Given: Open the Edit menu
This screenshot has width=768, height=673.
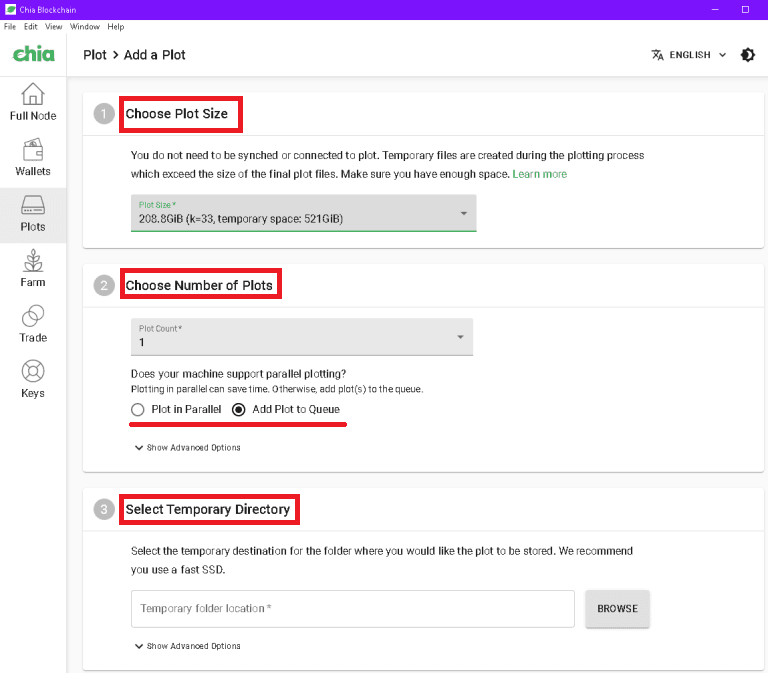Looking at the screenshot, I should click(31, 26).
